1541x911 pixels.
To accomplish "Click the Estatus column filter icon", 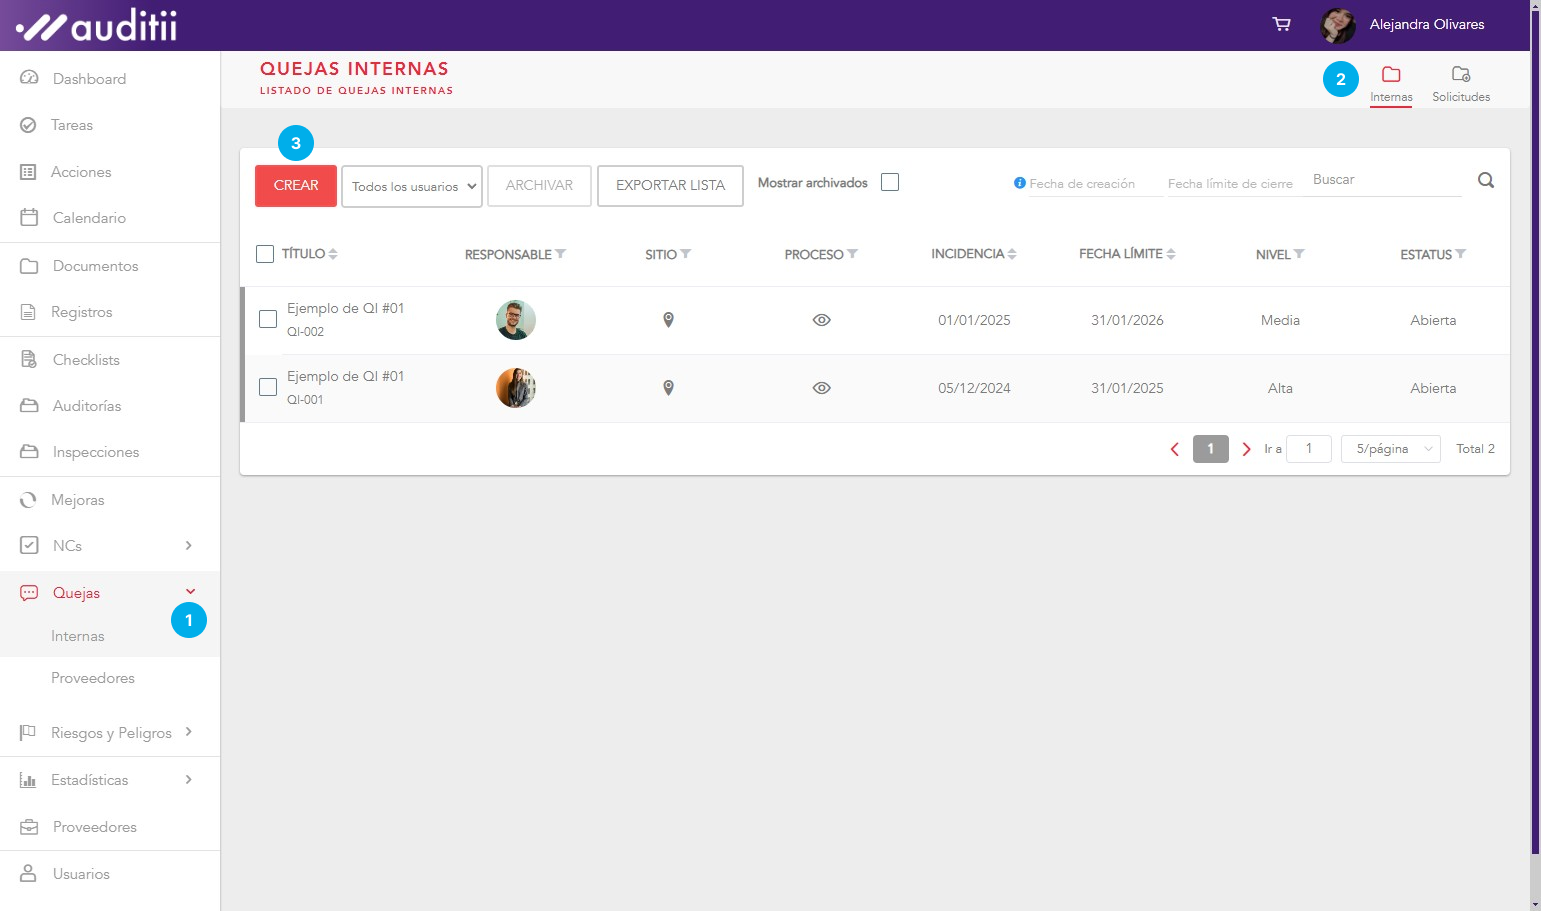I will coord(1461,254).
